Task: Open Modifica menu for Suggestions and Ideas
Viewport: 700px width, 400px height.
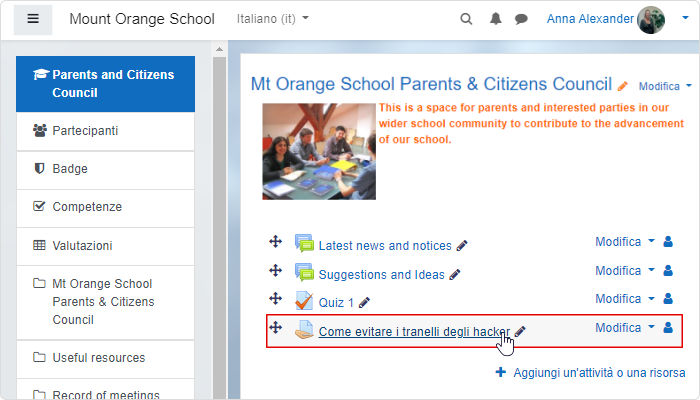Action: (x=625, y=271)
